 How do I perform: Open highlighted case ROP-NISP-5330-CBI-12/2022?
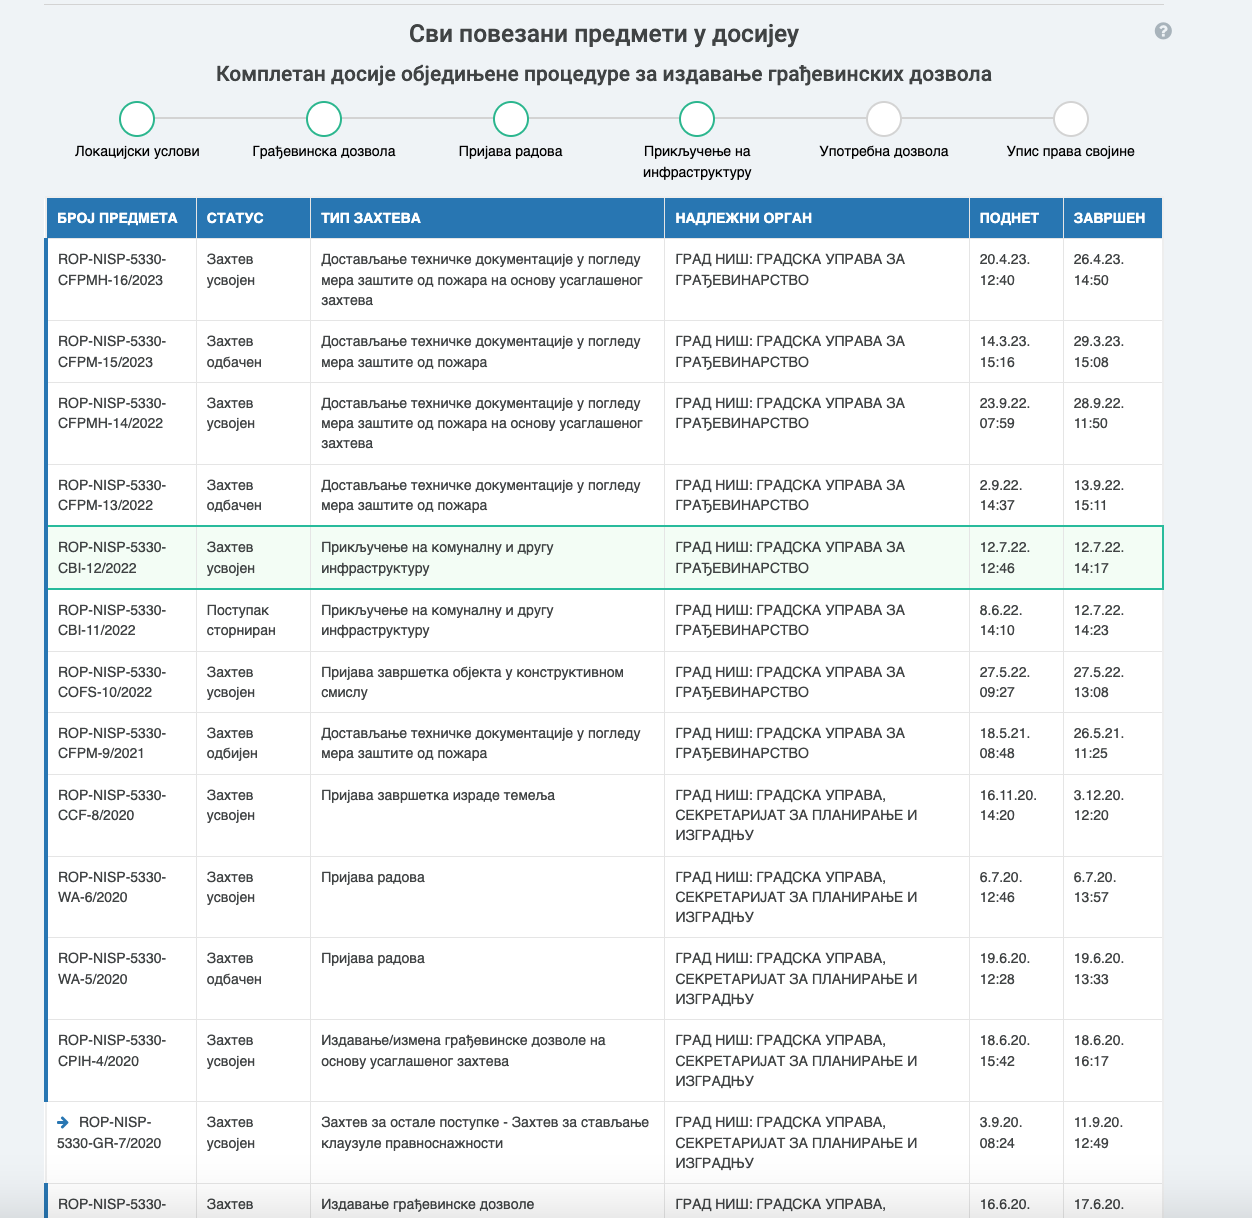tap(111, 558)
